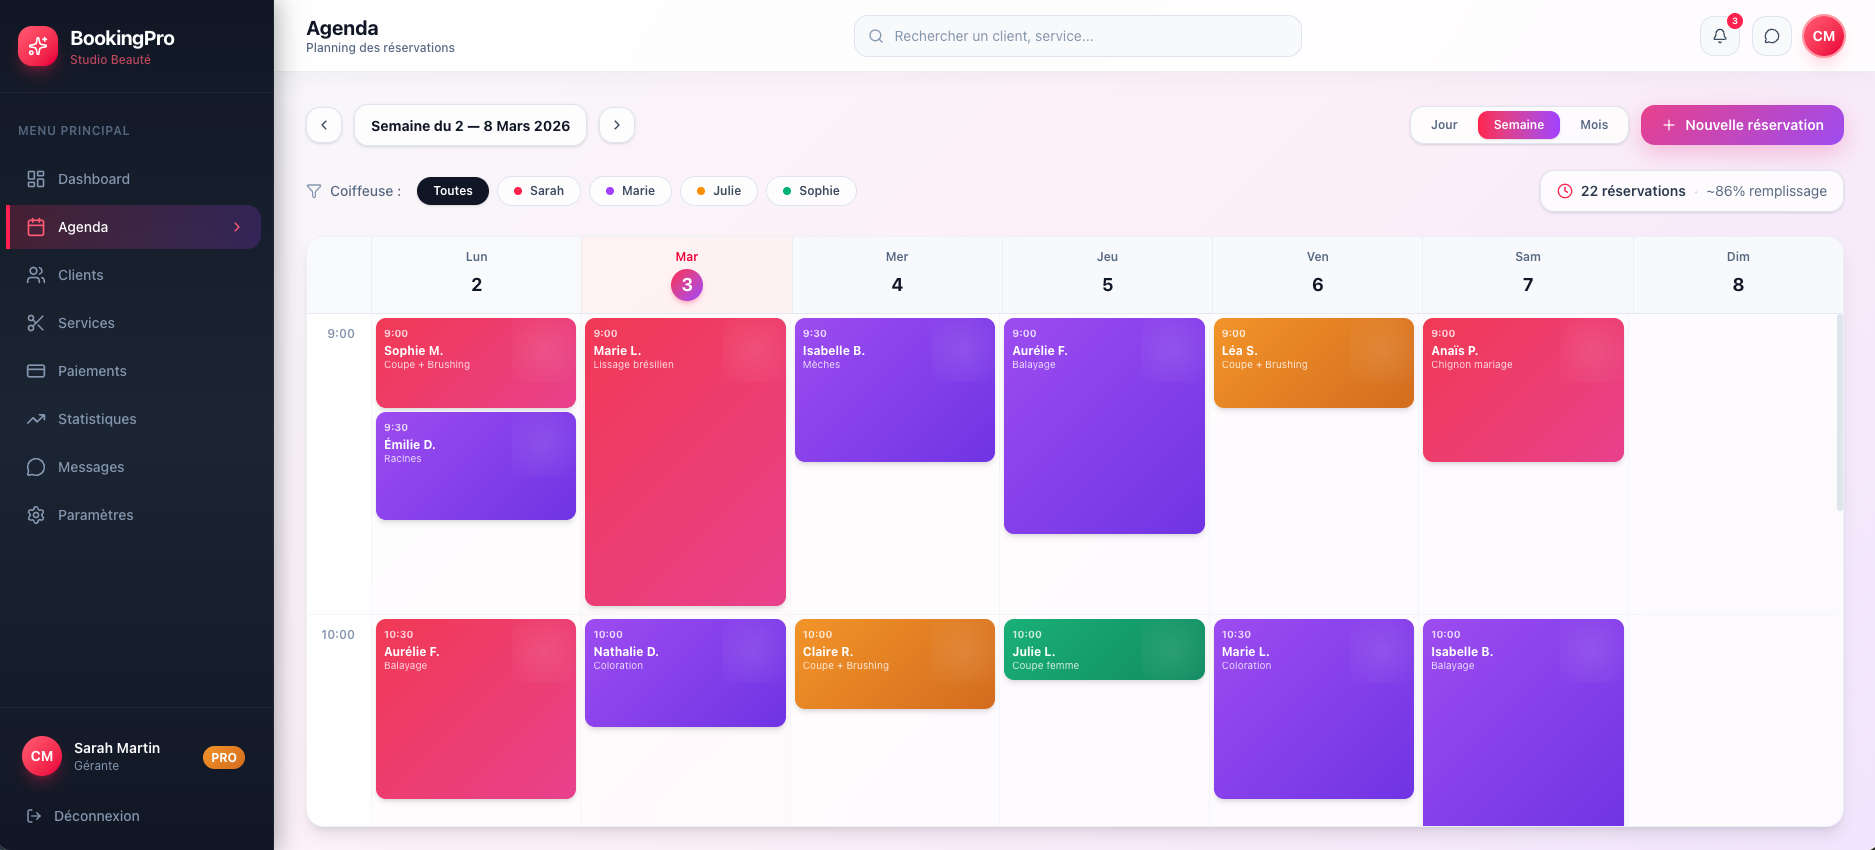Click the CM avatar in top bar
The image size is (1875, 850).
click(x=1823, y=36)
